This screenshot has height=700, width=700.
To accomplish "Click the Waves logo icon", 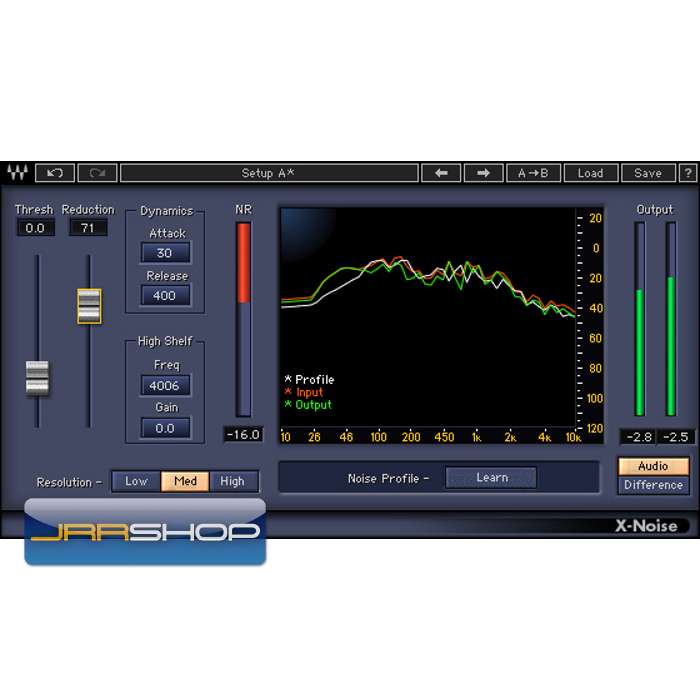I will click(17, 173).
